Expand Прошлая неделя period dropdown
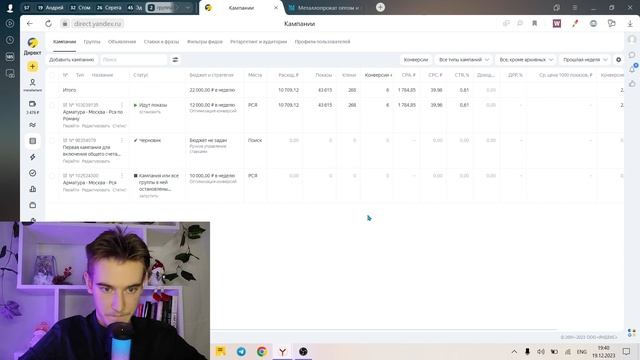 click(585, 60)
